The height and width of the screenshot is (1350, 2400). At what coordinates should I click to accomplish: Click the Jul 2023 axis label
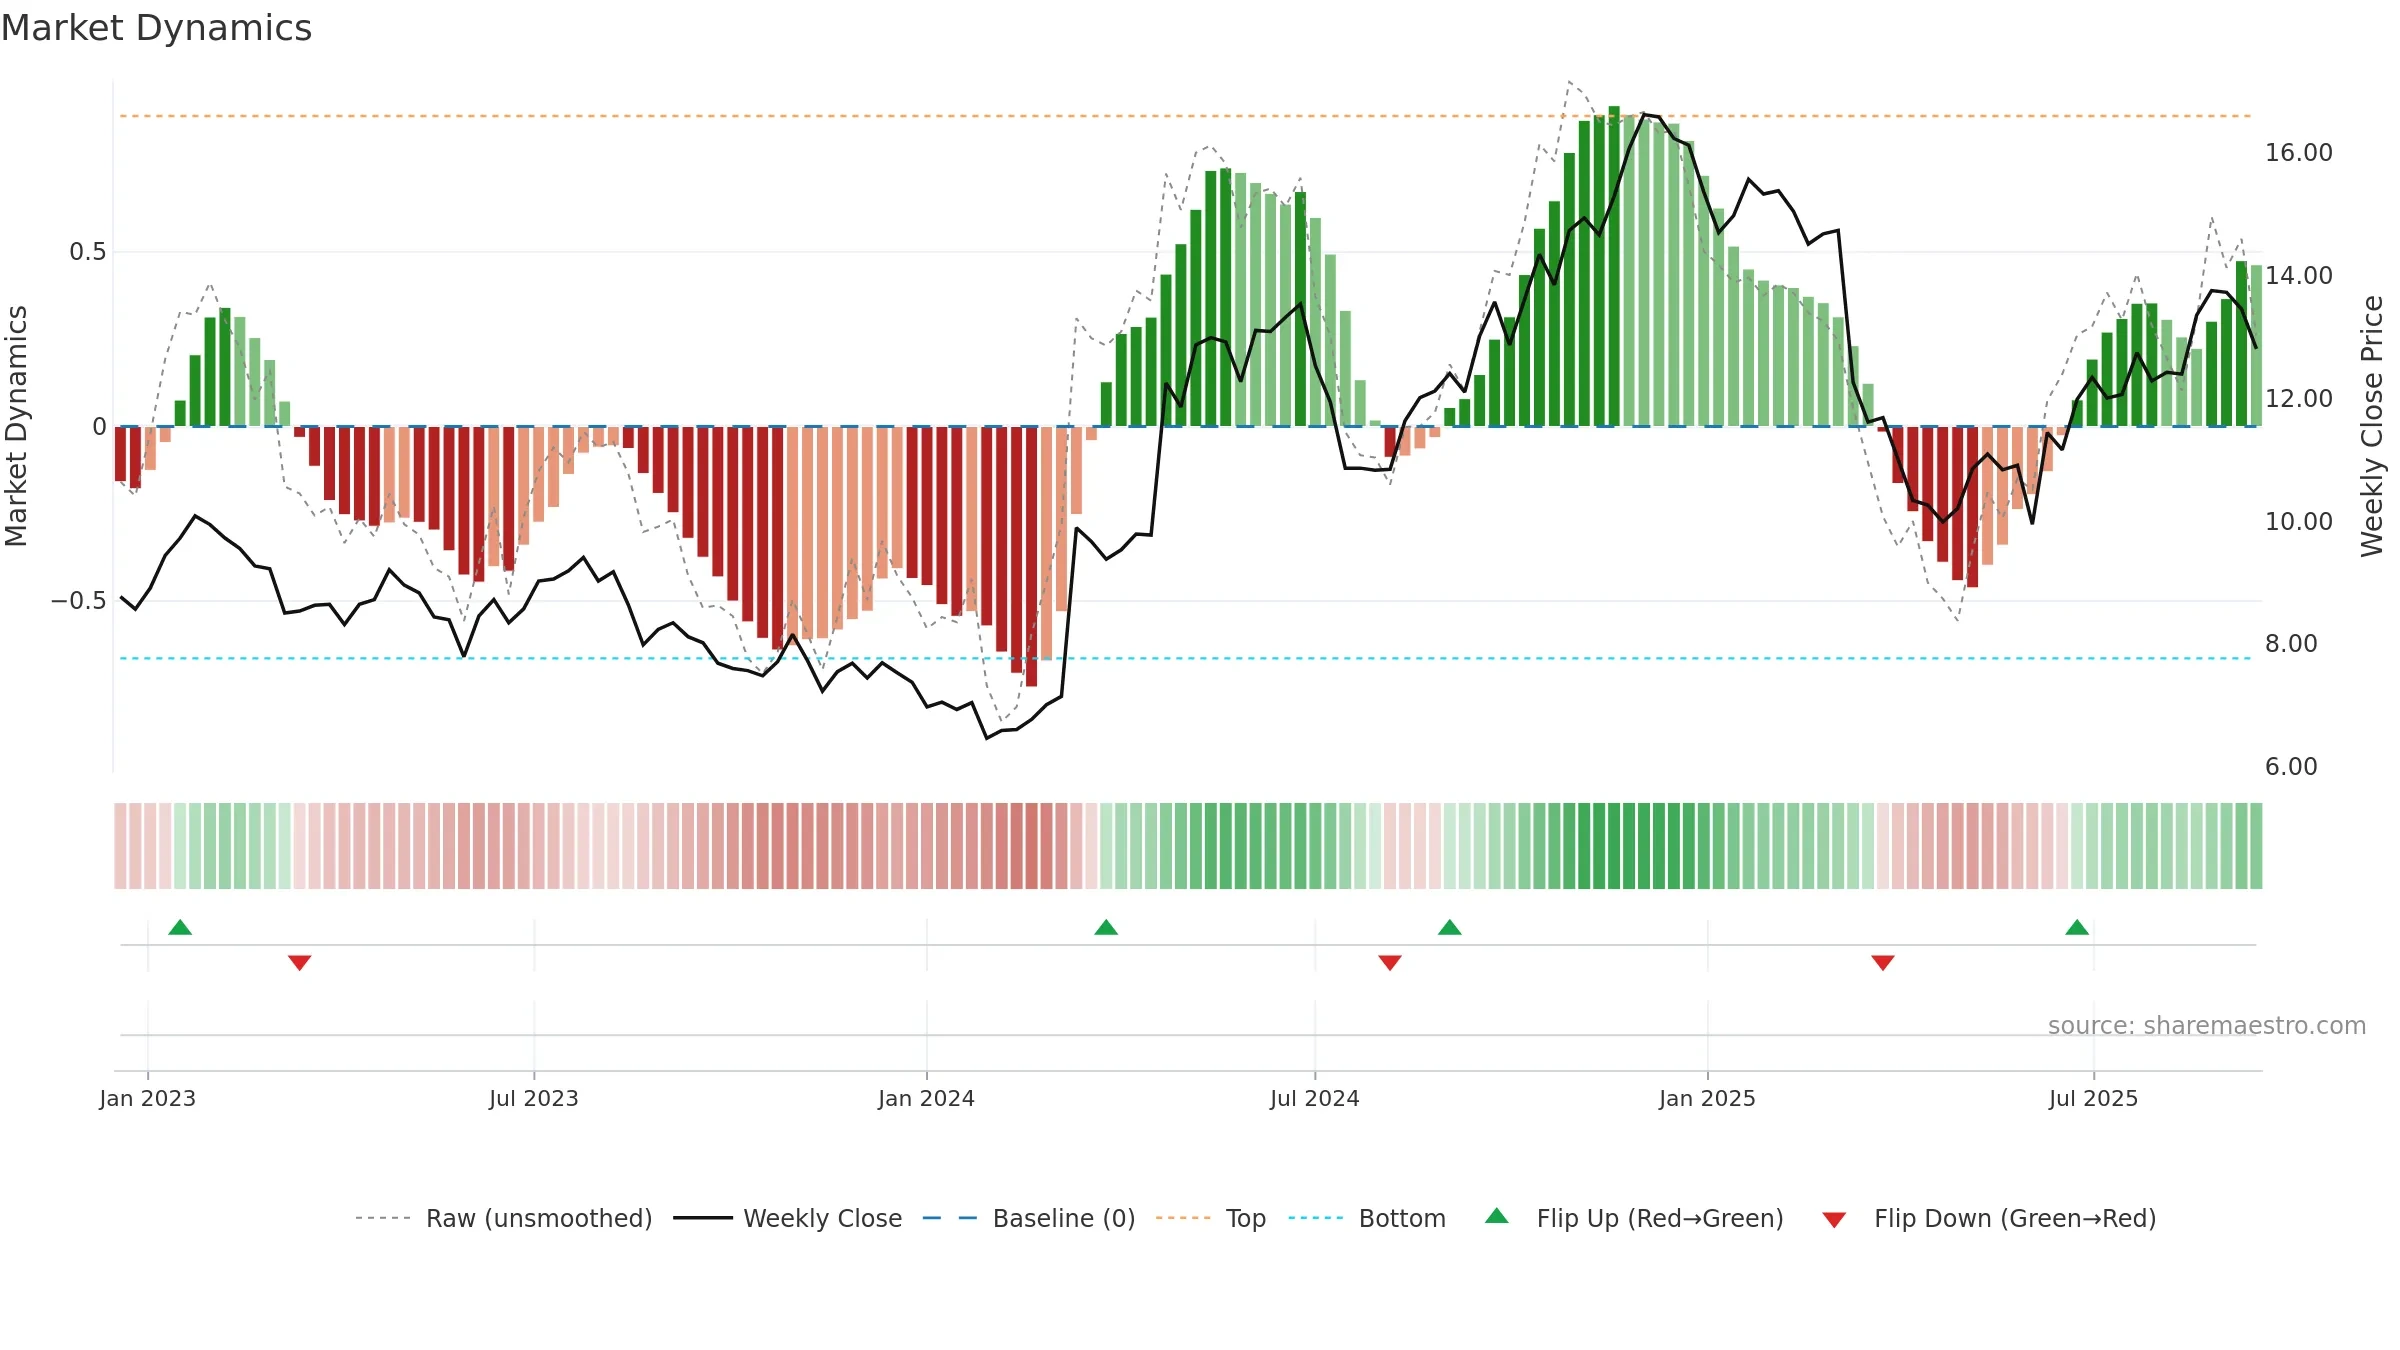(534, 1098)
